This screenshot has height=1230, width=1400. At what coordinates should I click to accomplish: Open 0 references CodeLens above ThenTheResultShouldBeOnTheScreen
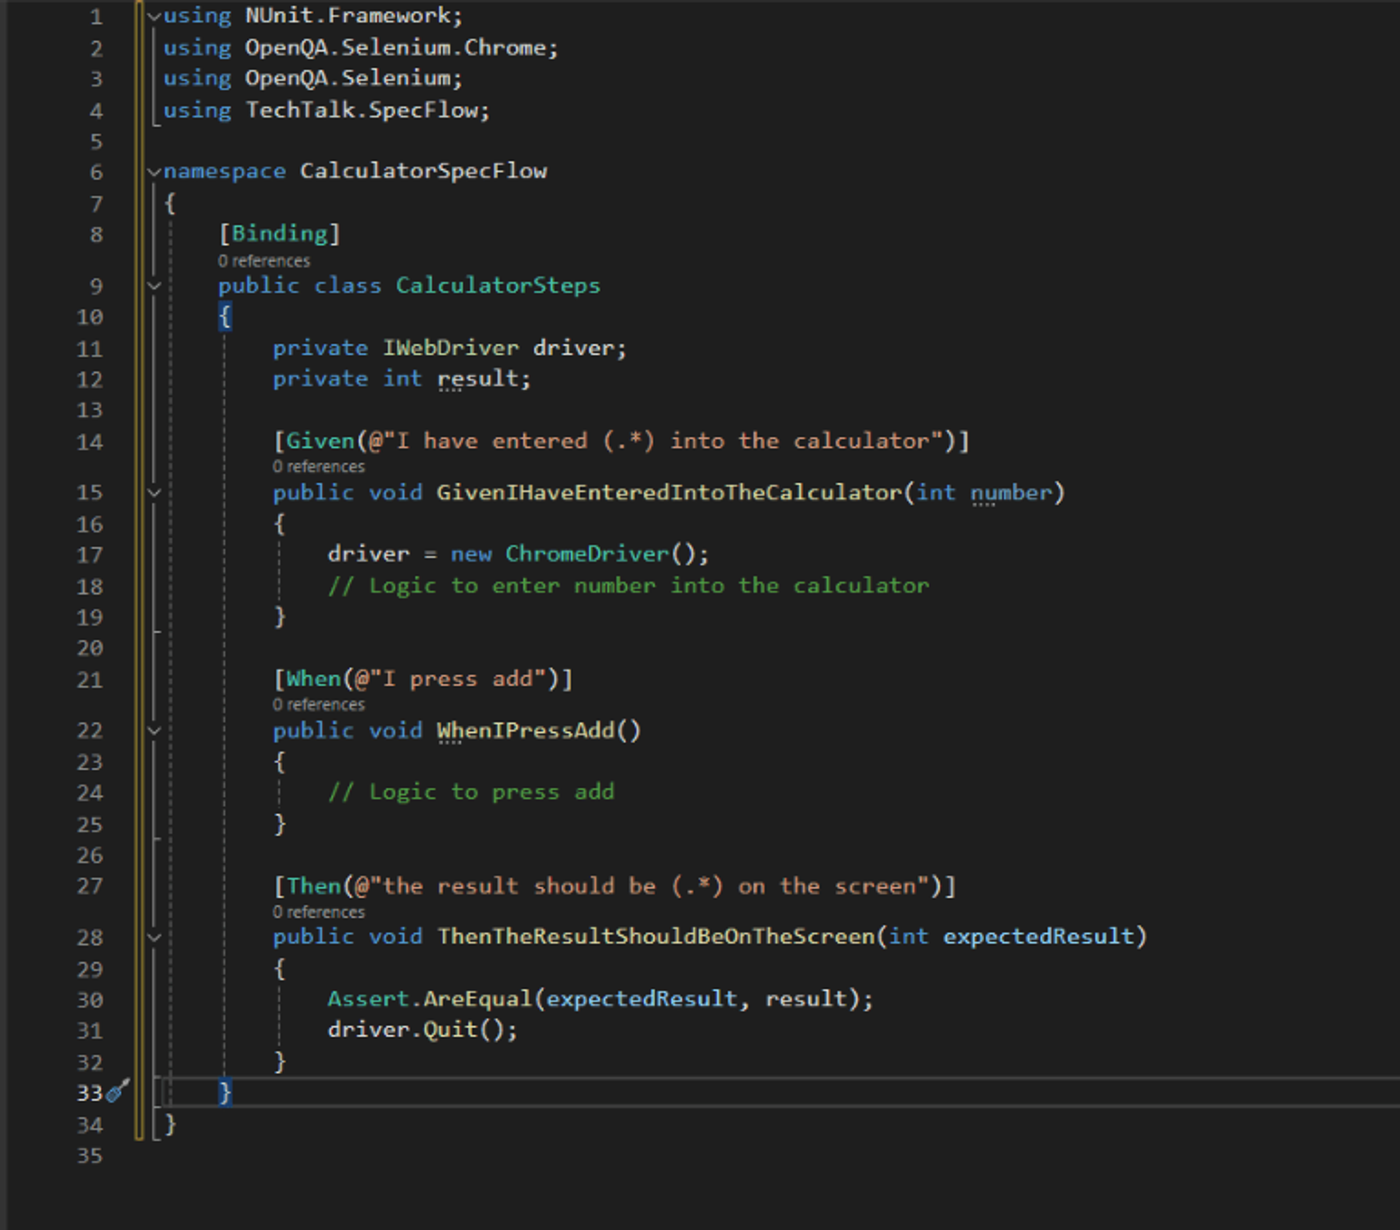coord(319,912)
